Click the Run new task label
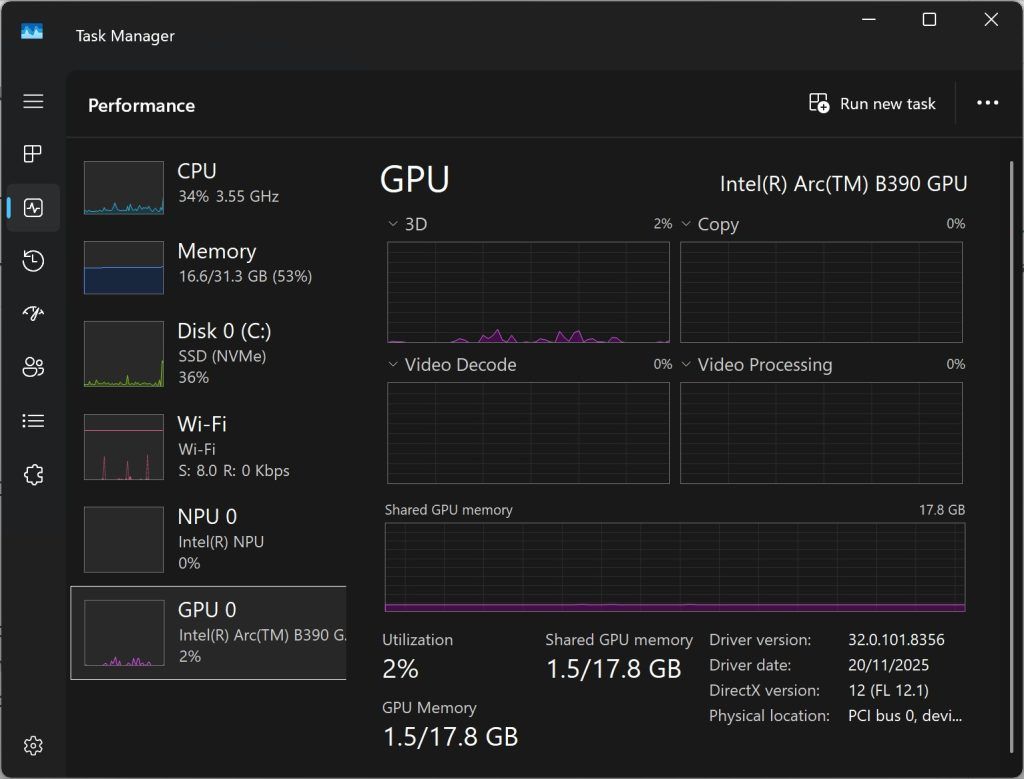Viewport: 1024px width, 779px height. pyautogui.click(x=888, y=104)
